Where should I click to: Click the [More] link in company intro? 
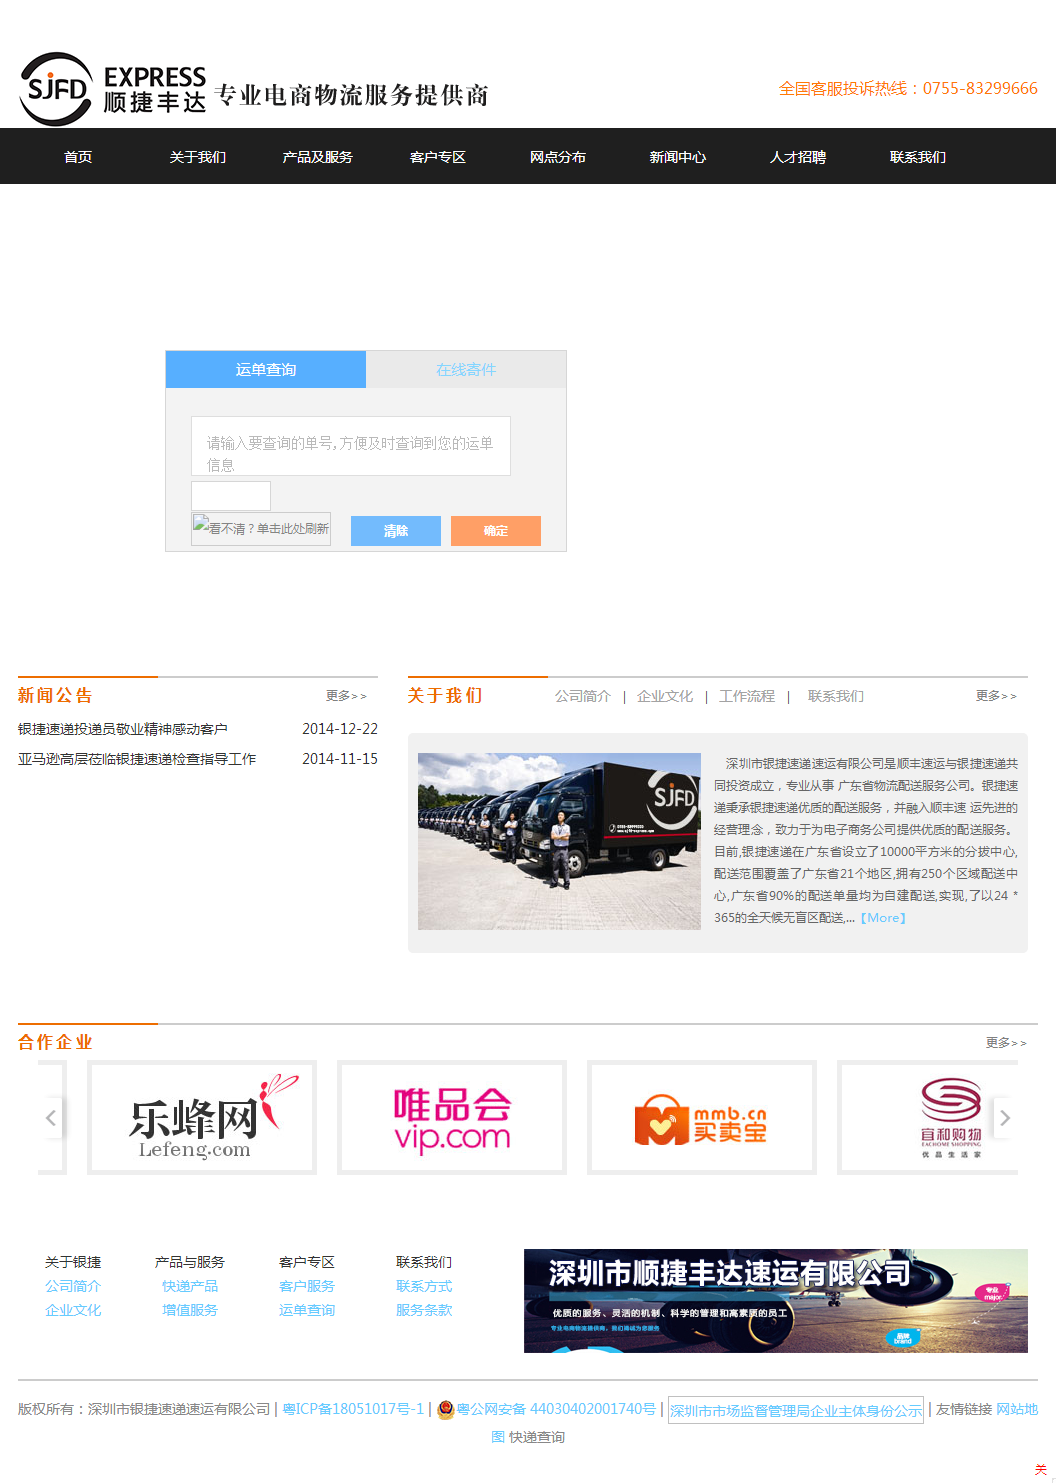click(883, 918)
